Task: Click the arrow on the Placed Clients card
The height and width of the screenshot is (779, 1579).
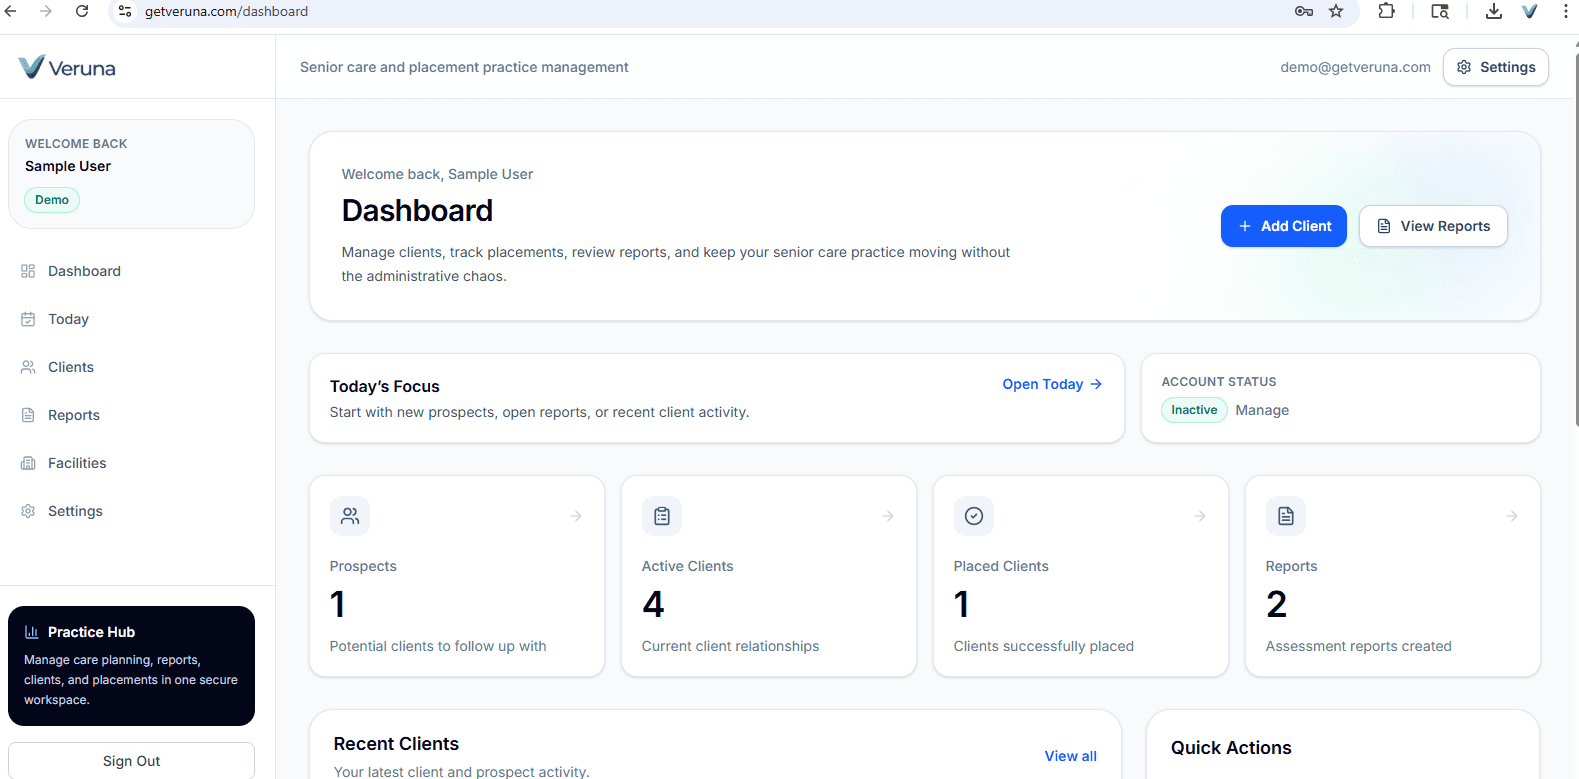Action: pyautogui.click(x=1200, y=516)
